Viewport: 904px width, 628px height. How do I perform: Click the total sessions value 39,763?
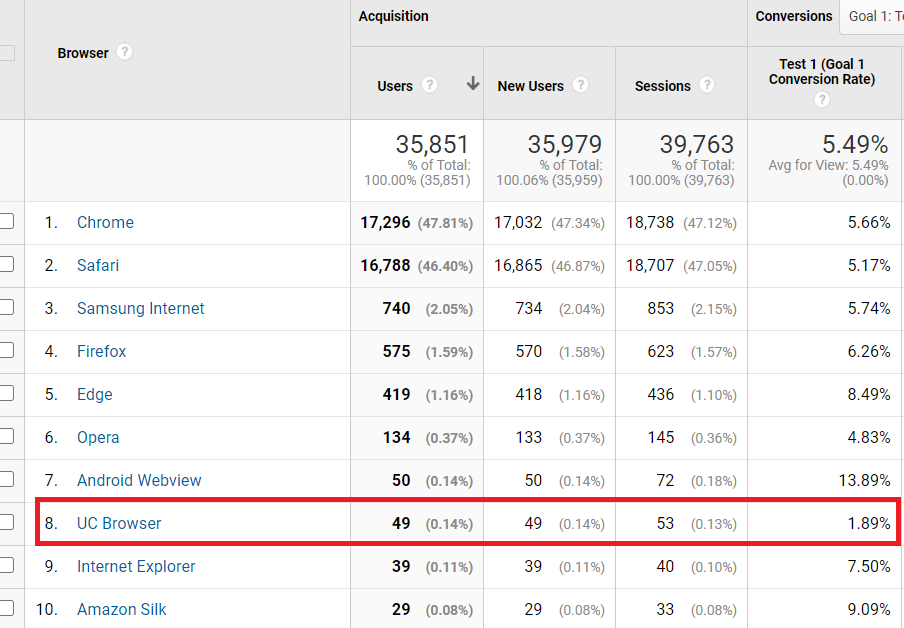click(x=696, y=144)
